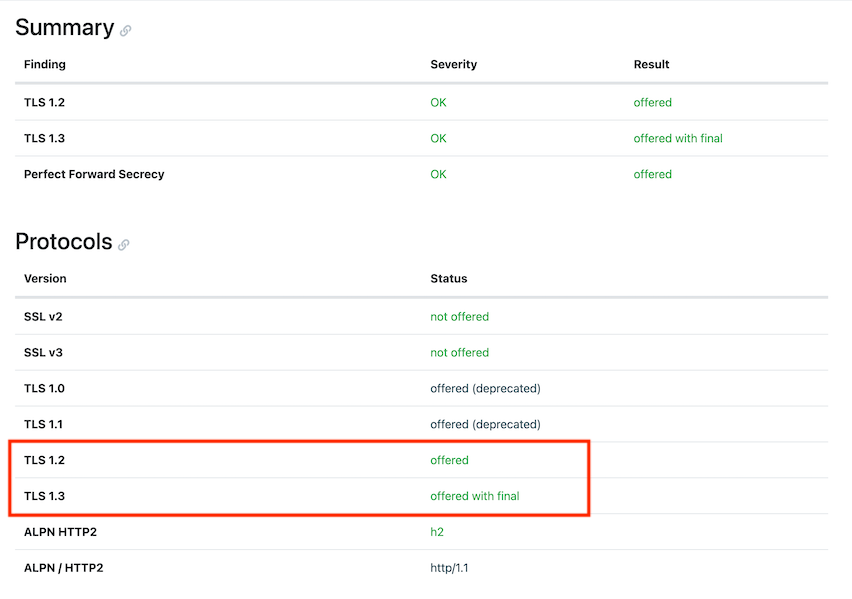
Task: Select TLS 1.3 in the Protocols table
Action: [45, 496]
